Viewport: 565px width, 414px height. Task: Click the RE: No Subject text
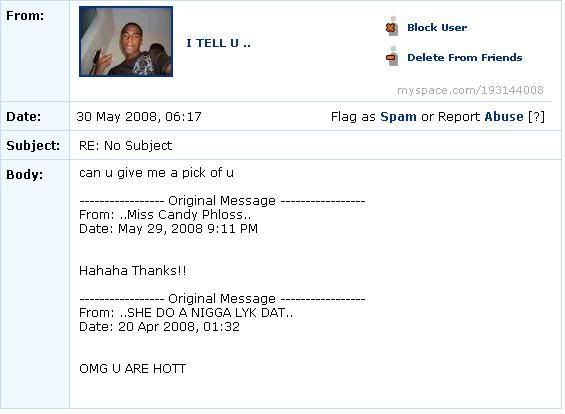tap(125, 146)
